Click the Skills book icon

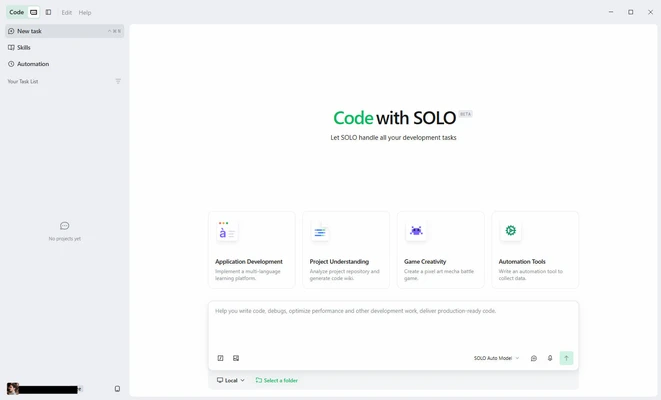11,48
